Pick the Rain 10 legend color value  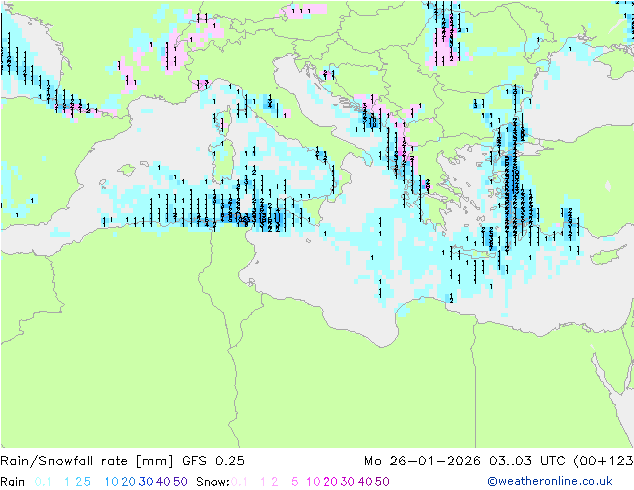(x=112, y=482)
